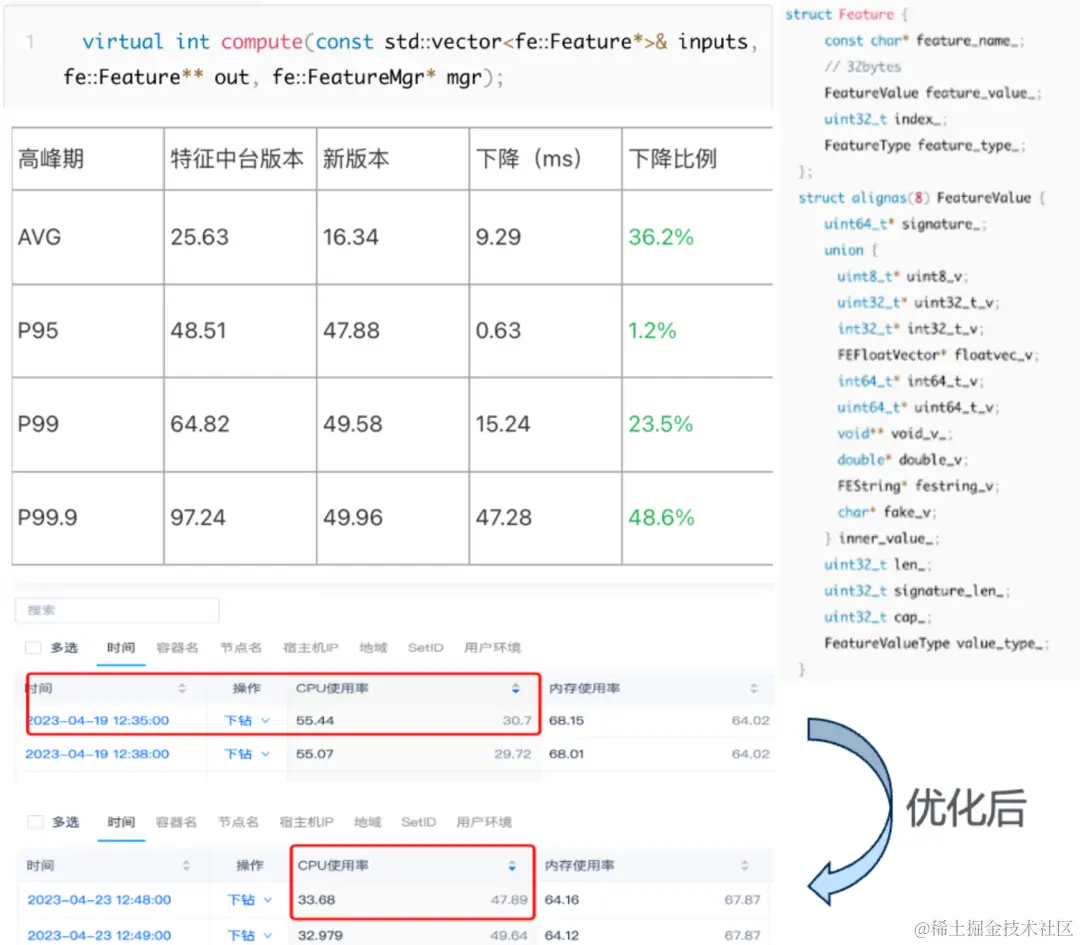This screenshot has width=1080, height=945.
Task: Select 用户环境 tab in upper panel
Action: (492, 647)
